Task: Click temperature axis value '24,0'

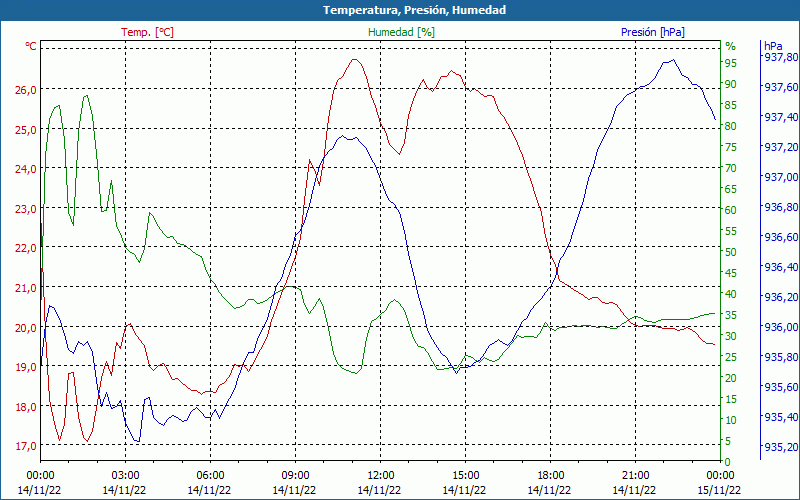Action: coord(26,169)
